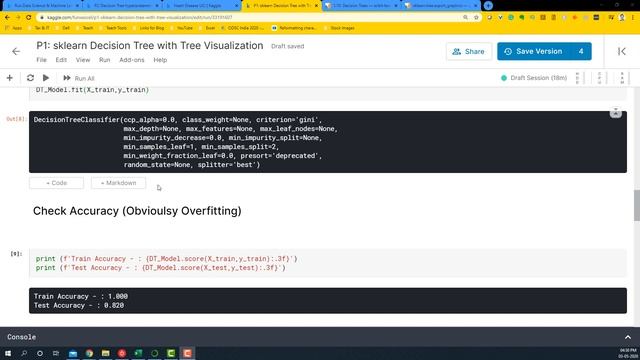Screen dimensions: 640x360
Task: Click the notebook title text
Action: click(150, 46)
